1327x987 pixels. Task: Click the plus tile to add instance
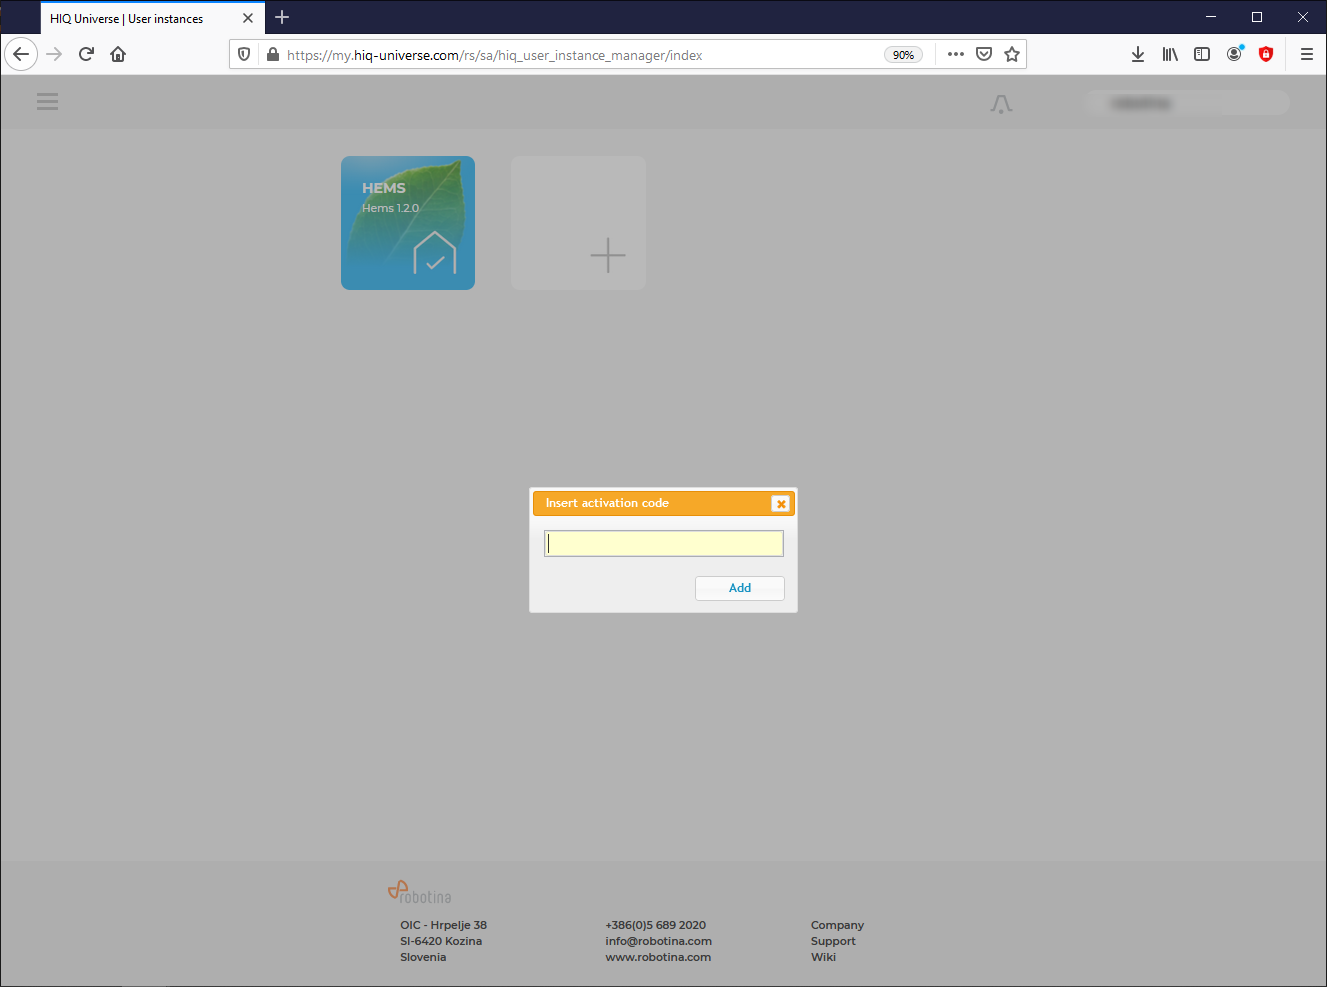point(578,223)
